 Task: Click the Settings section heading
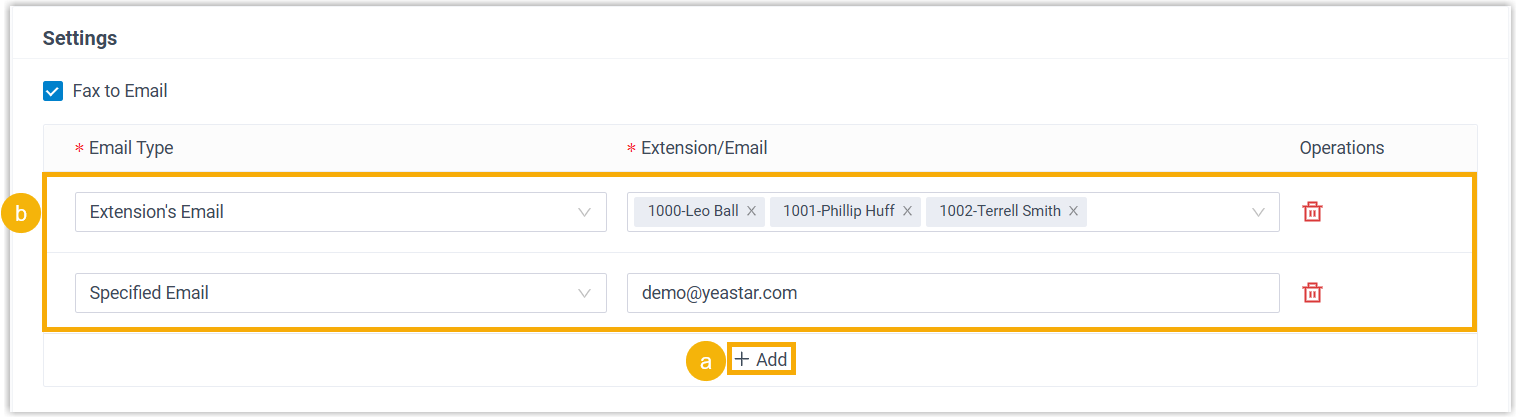[x=80, y=39]
